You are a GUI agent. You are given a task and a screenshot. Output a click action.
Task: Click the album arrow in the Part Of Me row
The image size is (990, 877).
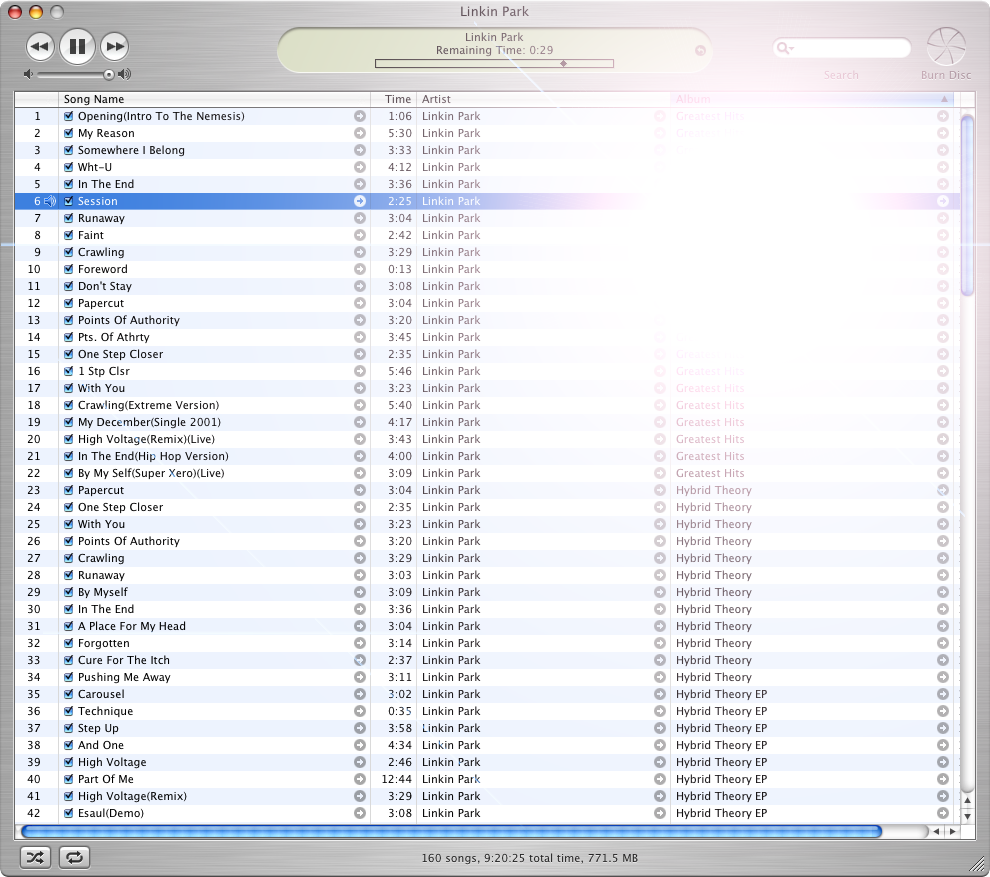pyautogui.click(x=943, y=780)
